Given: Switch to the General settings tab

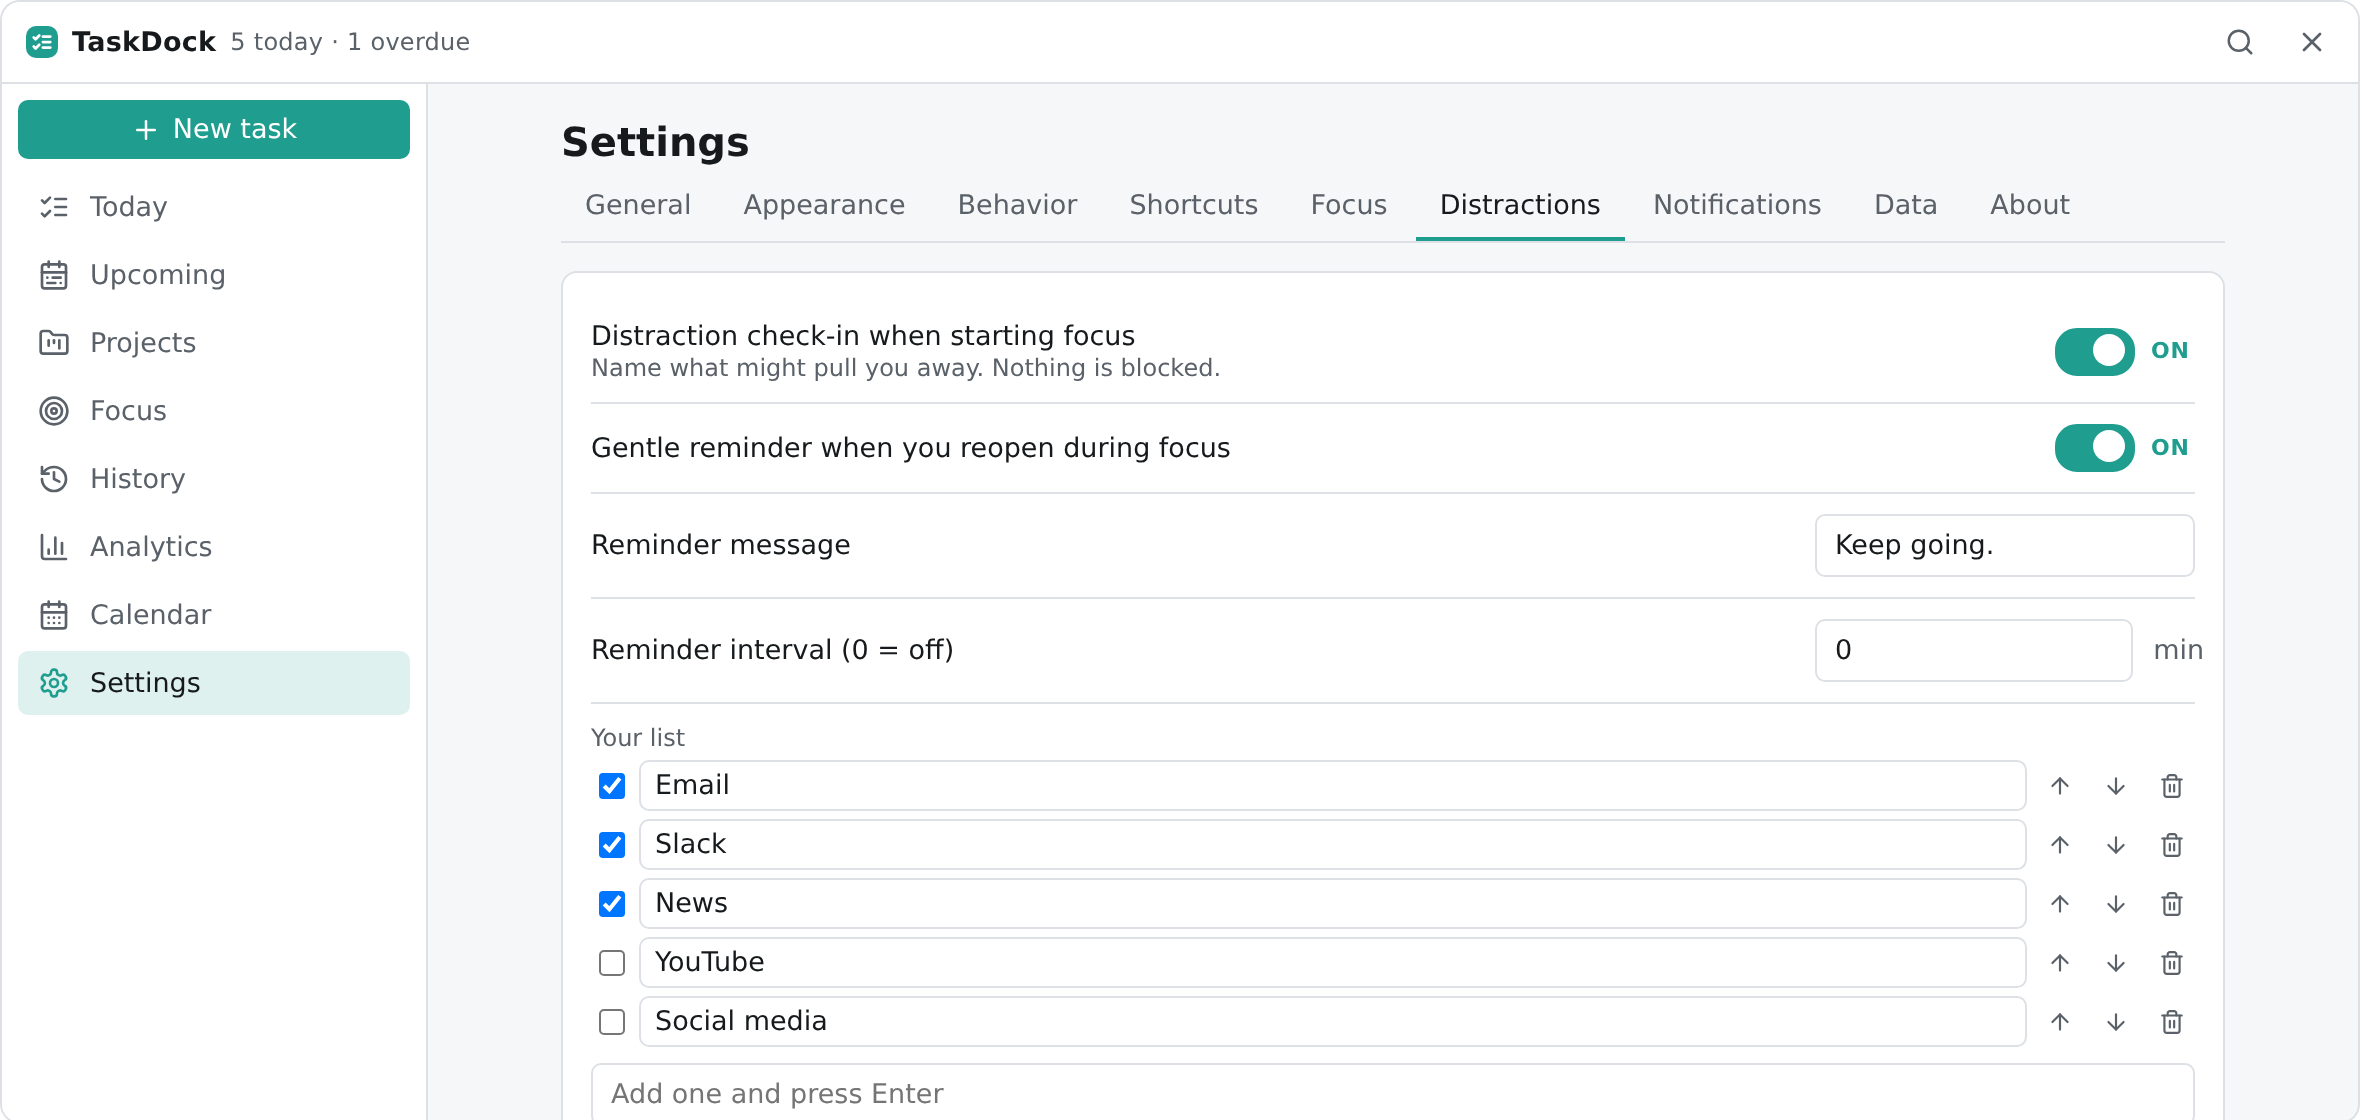Looking at the screenshot, I should 638,205.
